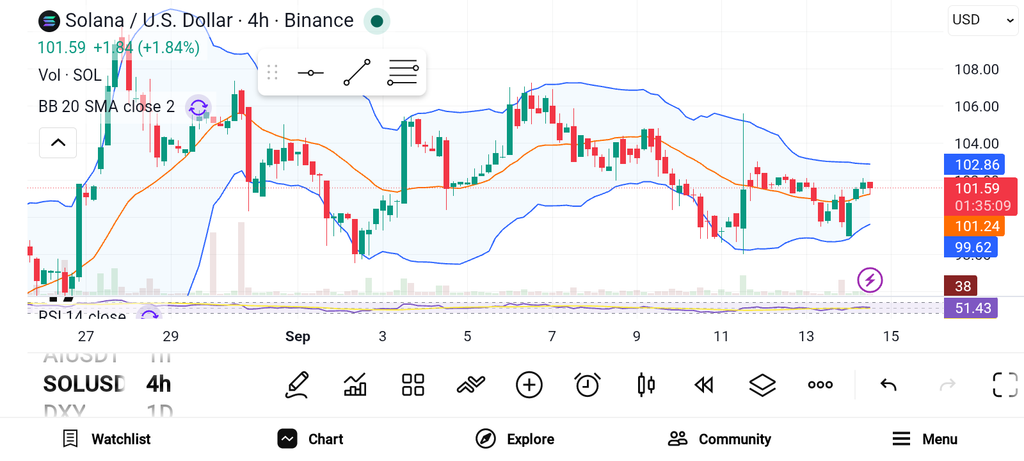Viewport: 1024px width, 461px height.
Task: Select the Vol · SOL indicator label
Action: (70, 75)
